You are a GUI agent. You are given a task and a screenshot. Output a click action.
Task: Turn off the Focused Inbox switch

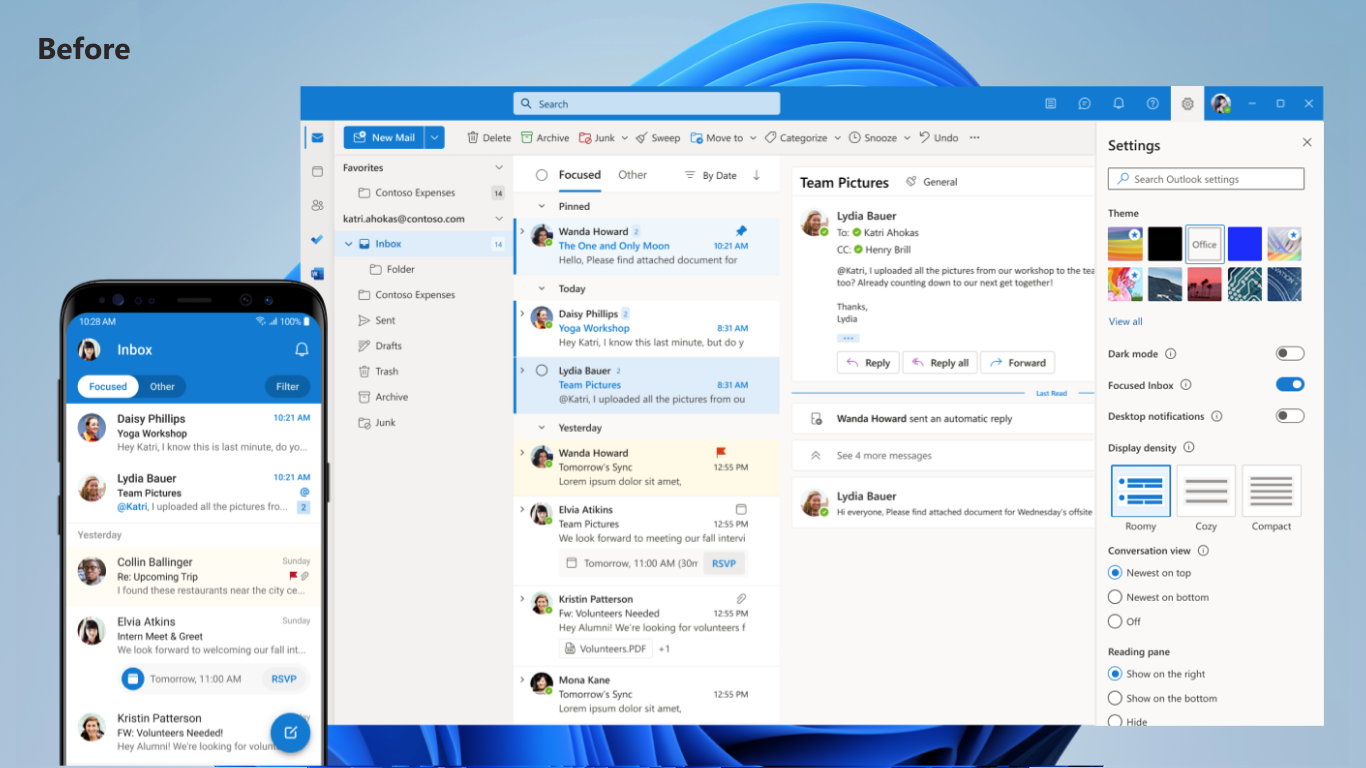tap(1290, 385)
